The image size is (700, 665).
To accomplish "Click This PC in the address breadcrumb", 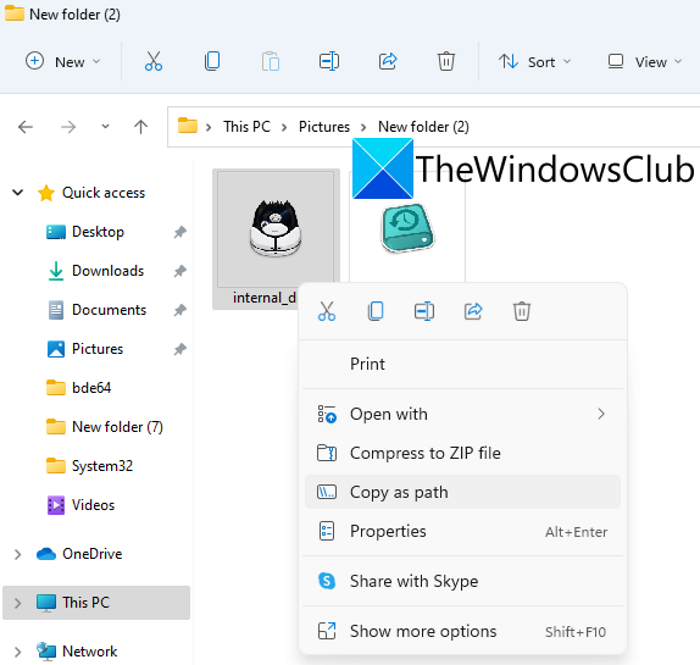I will pos(247,127).
